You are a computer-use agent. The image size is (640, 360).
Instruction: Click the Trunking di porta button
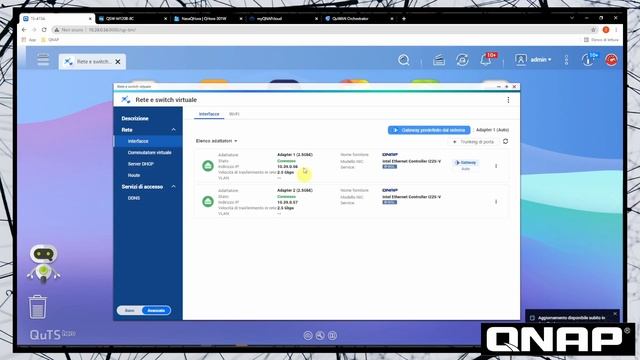click(x=473, y=142)
